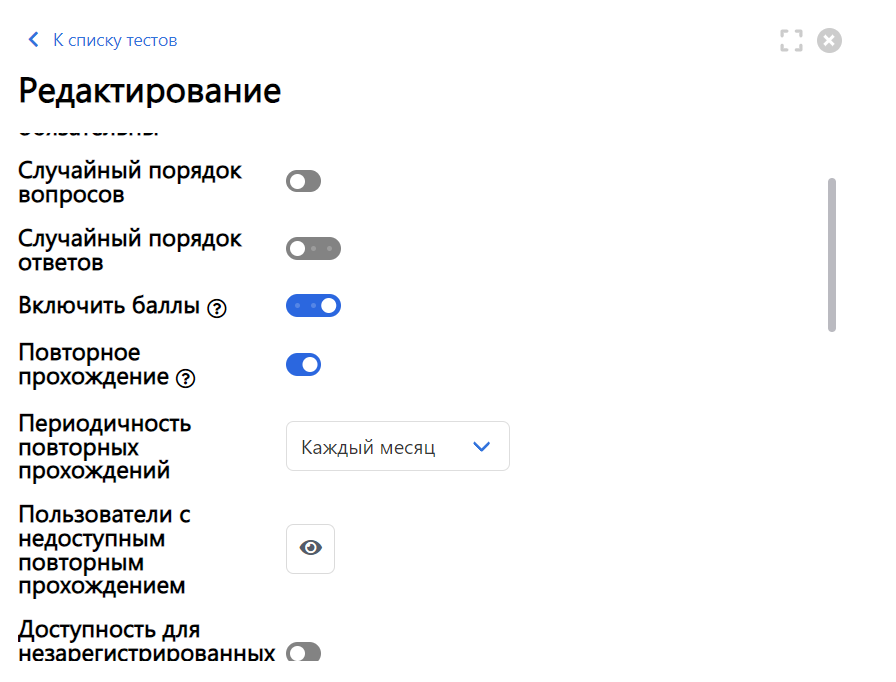Toggle "Доступность для незарегистрированных" switch

click(x=303, y=653)
